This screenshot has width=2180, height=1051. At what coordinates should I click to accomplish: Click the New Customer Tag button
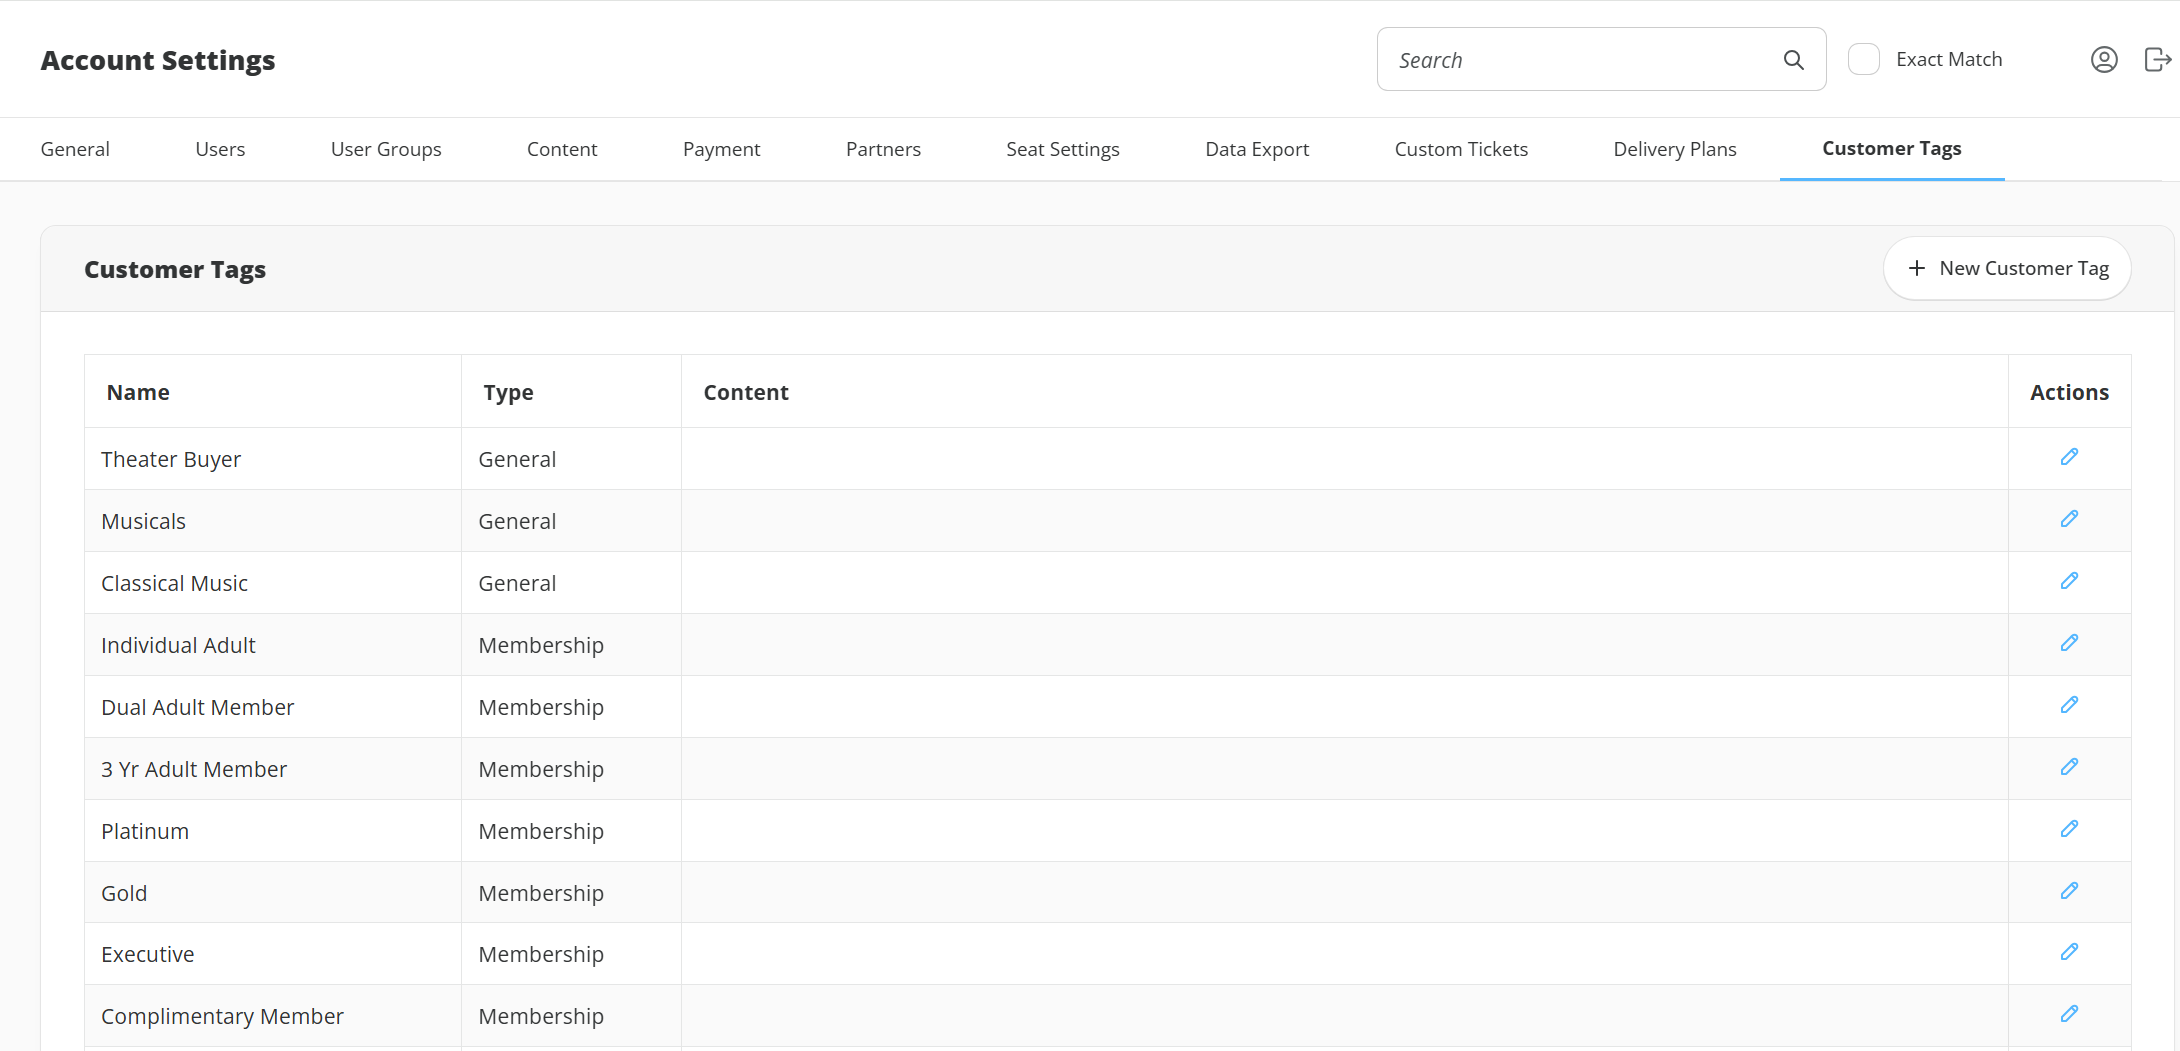coord(2007,268)
